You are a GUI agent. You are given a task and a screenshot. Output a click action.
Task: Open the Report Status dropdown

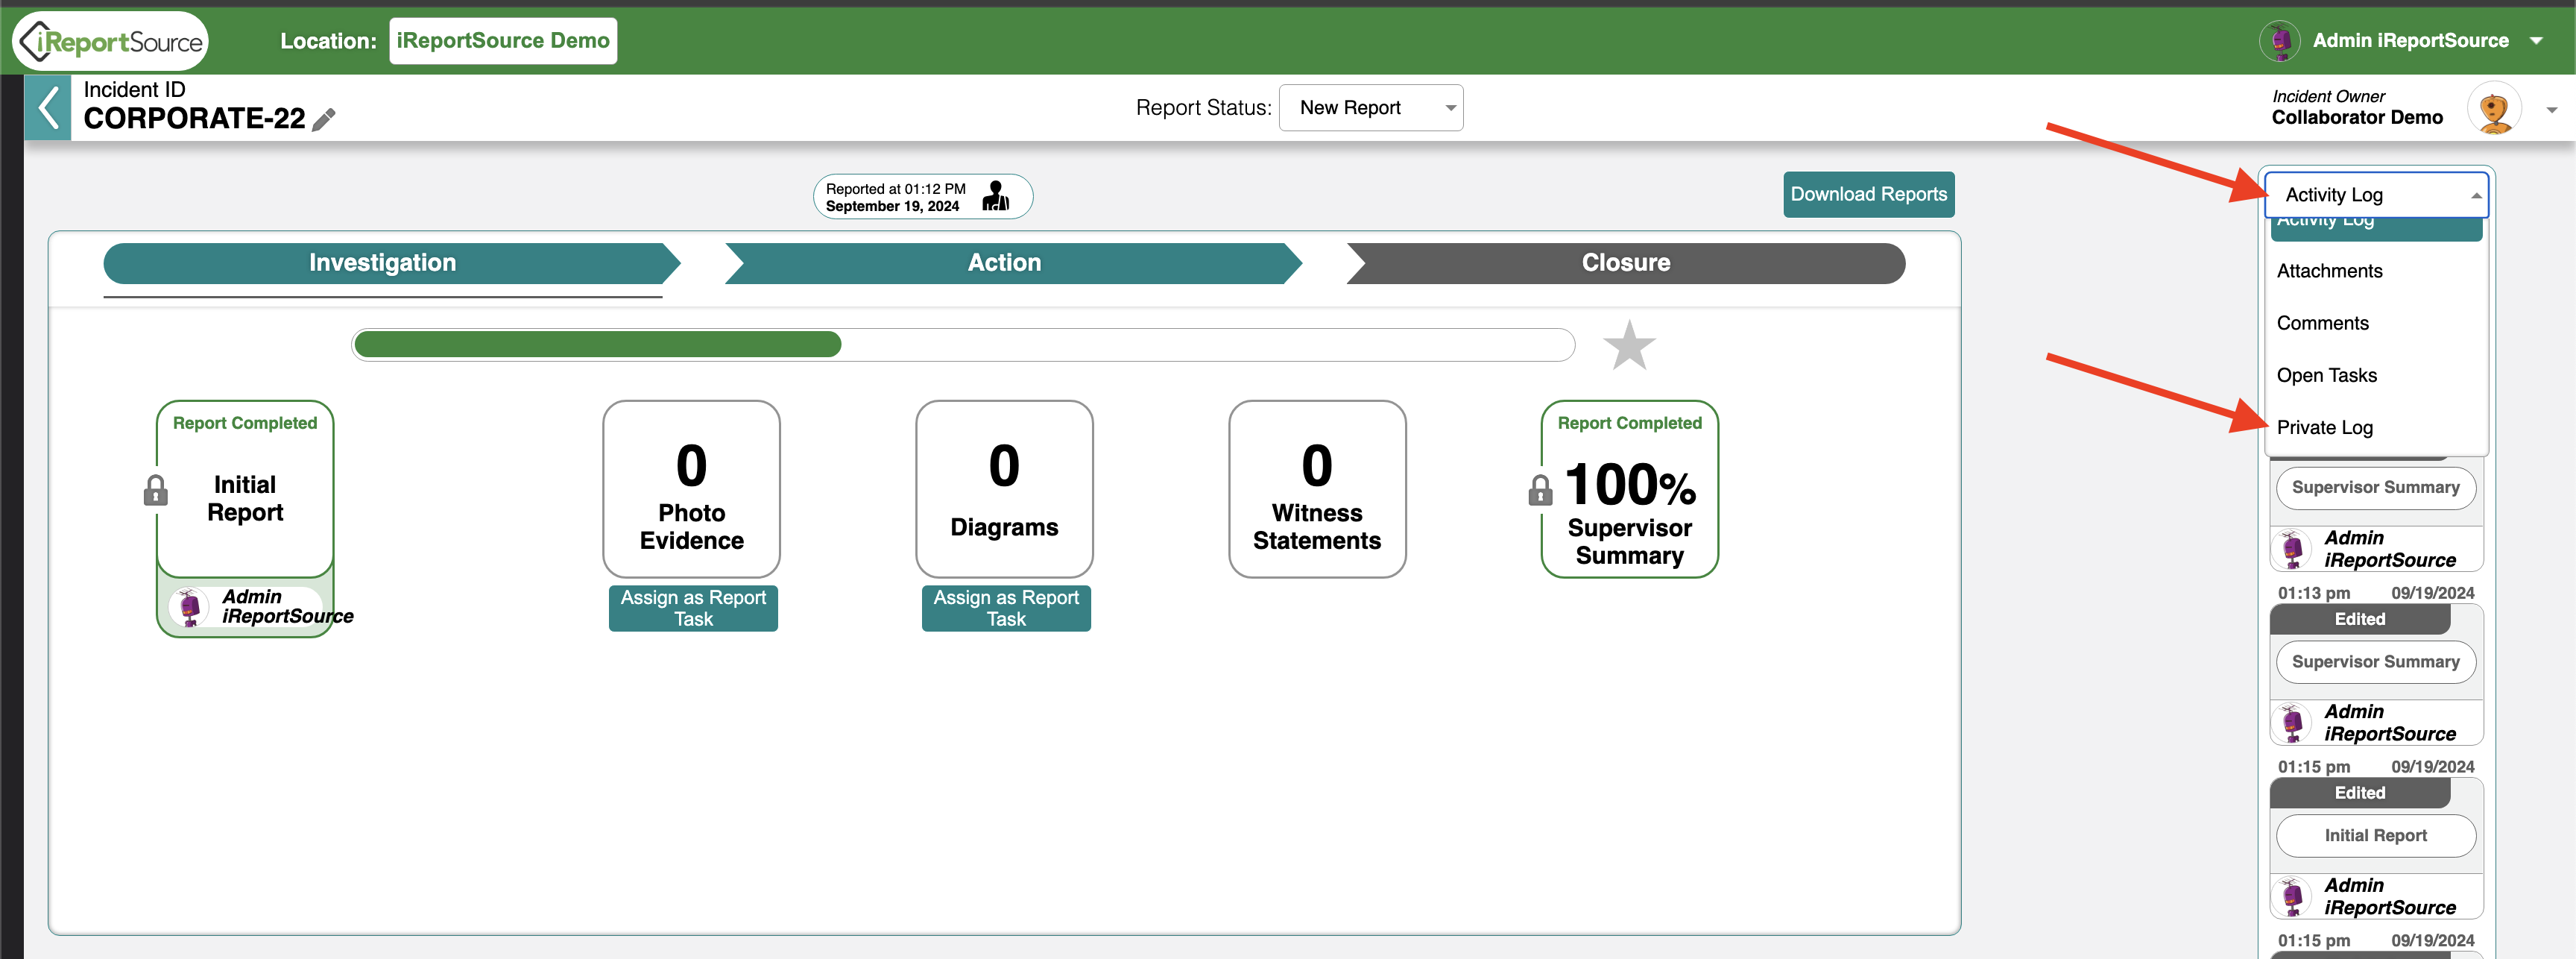1370,108
